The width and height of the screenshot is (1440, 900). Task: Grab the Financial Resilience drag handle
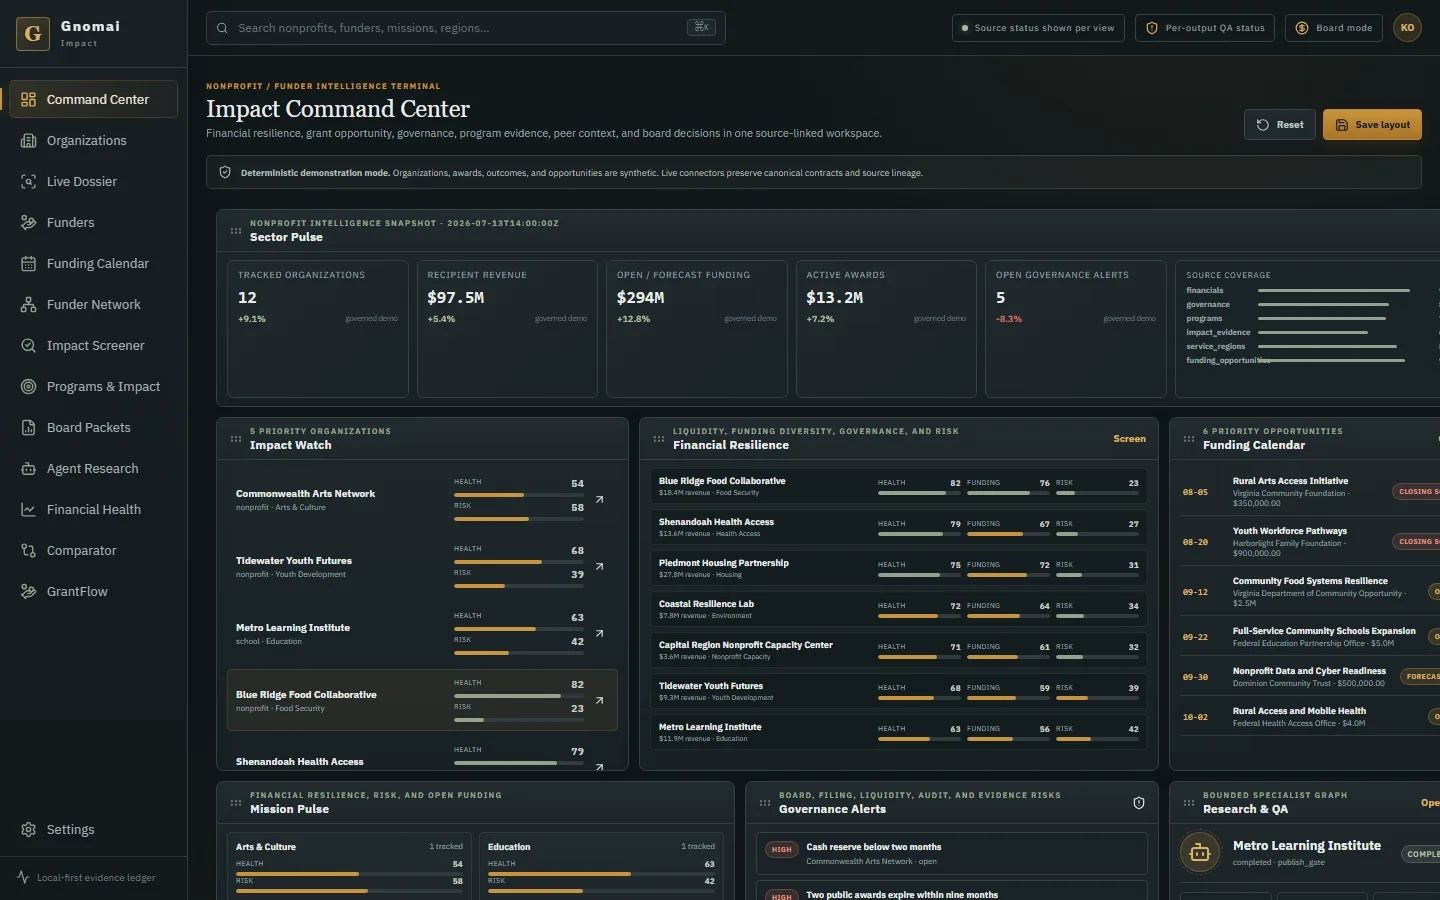(659, 439)
